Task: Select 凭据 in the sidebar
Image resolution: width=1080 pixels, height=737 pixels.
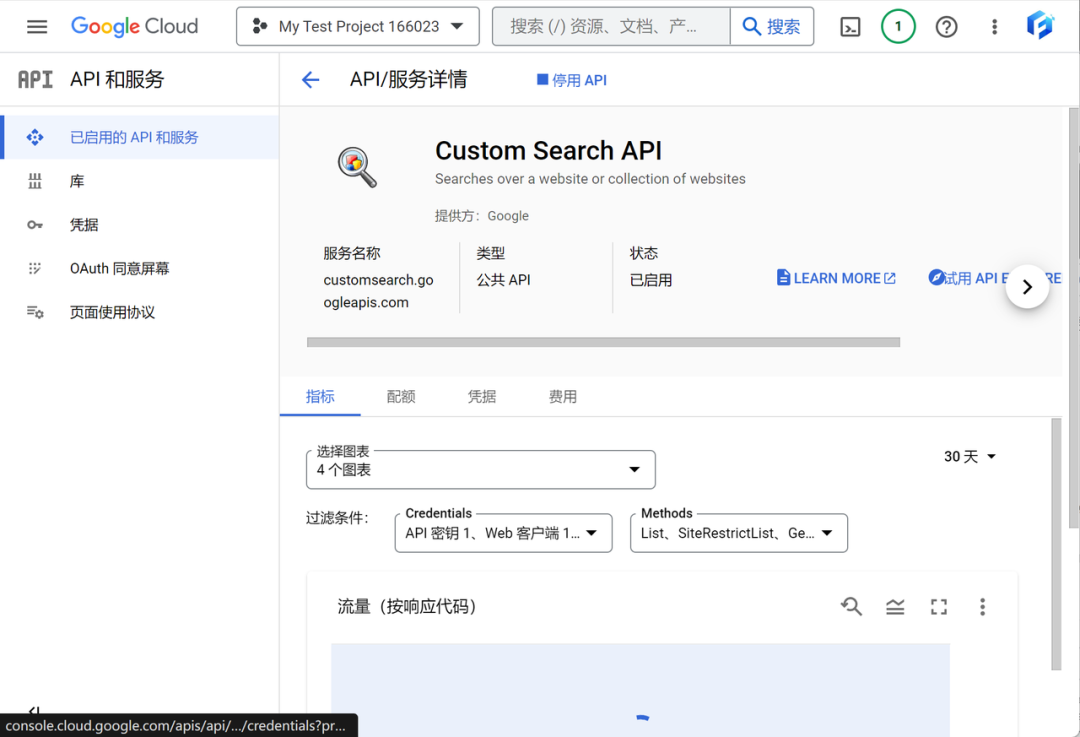Action: coord(141,225)
